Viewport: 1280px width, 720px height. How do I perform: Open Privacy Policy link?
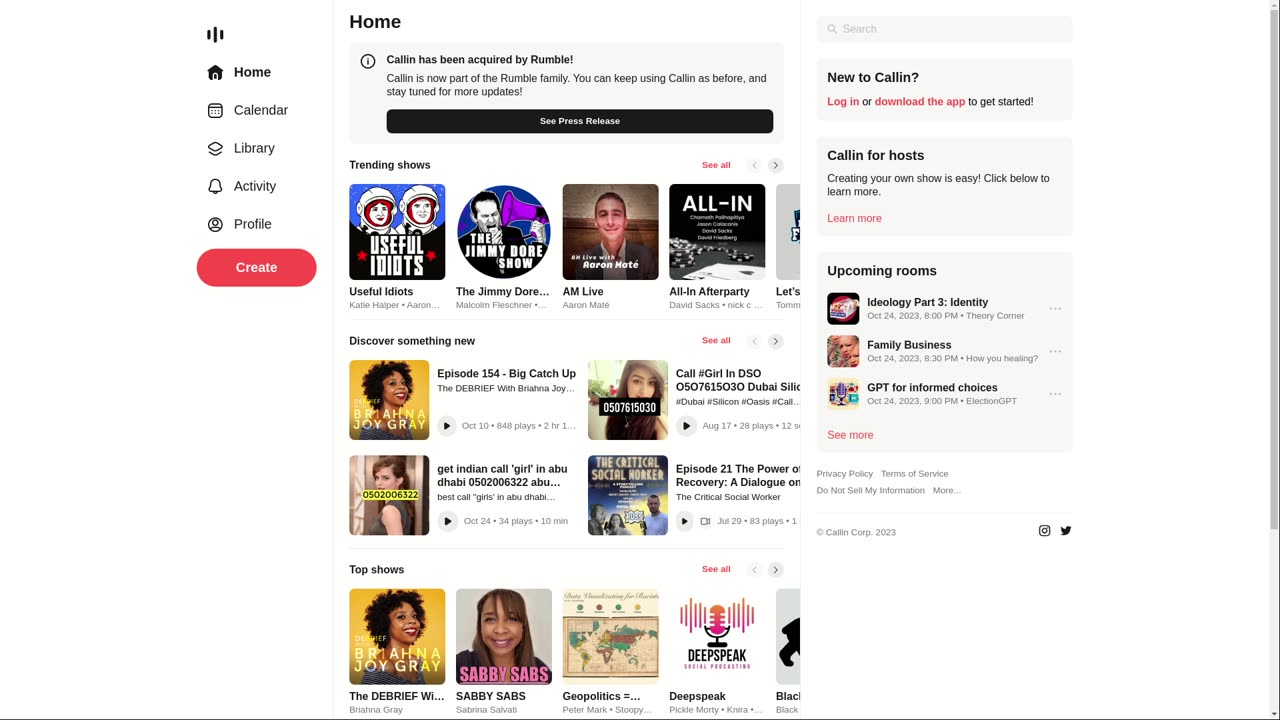pyautogui.click(x=845, y=474)
